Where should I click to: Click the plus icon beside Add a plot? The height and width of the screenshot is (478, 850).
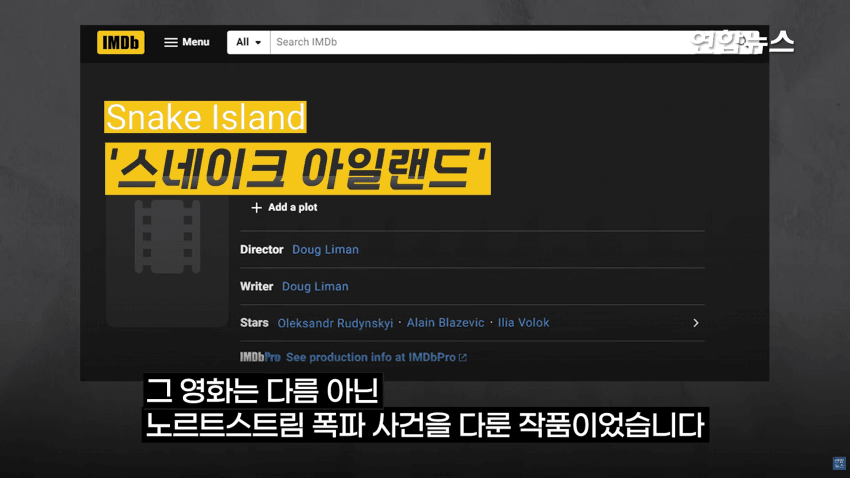click(256, 208)
